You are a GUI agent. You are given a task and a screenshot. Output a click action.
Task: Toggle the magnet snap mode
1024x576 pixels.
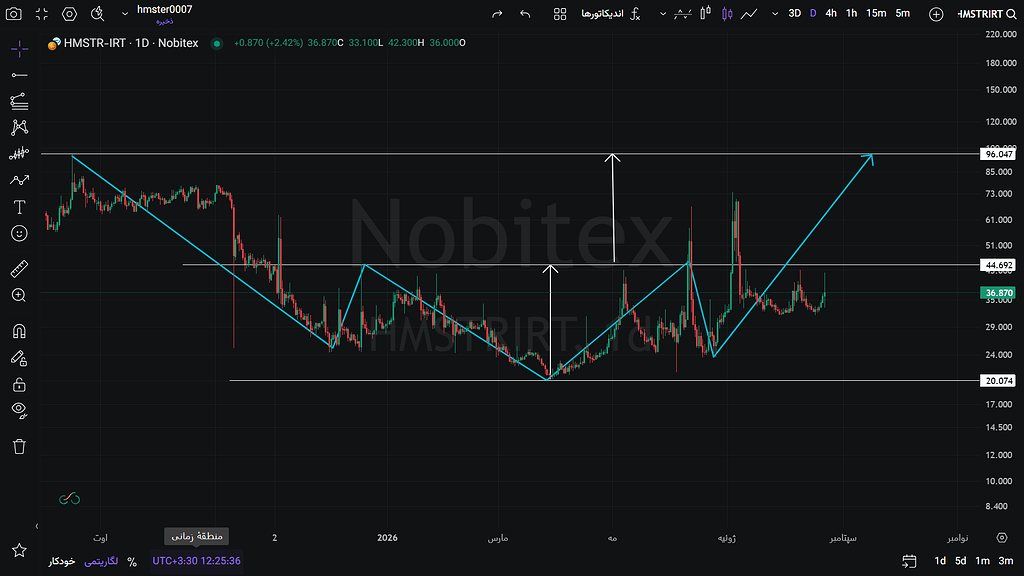coord(20,331)
